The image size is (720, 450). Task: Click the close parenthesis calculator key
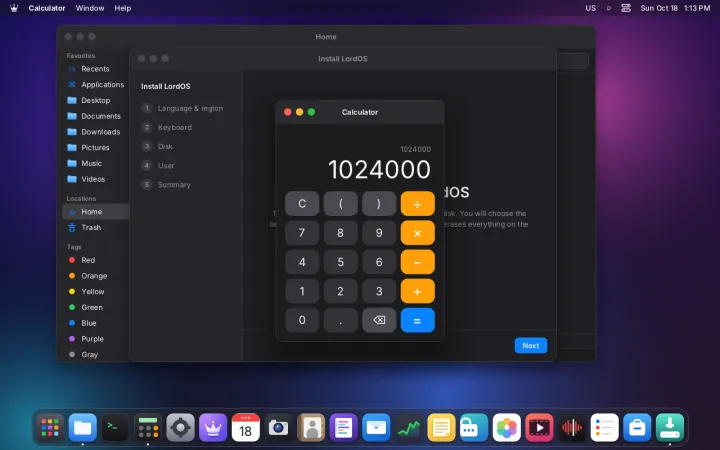379,203
